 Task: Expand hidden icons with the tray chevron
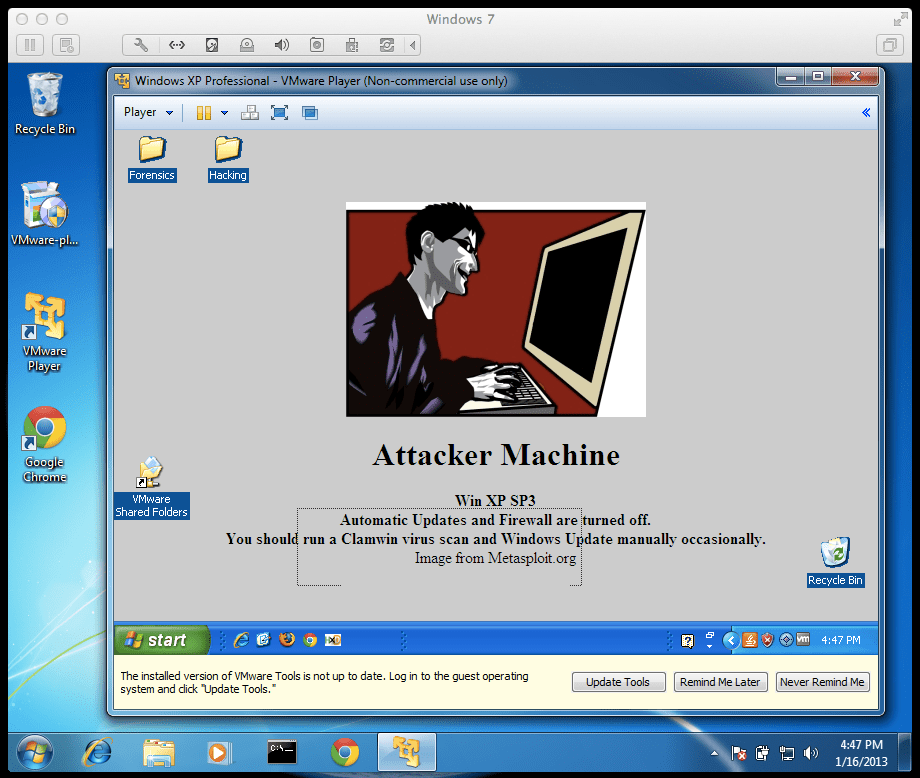pos(731,640)
